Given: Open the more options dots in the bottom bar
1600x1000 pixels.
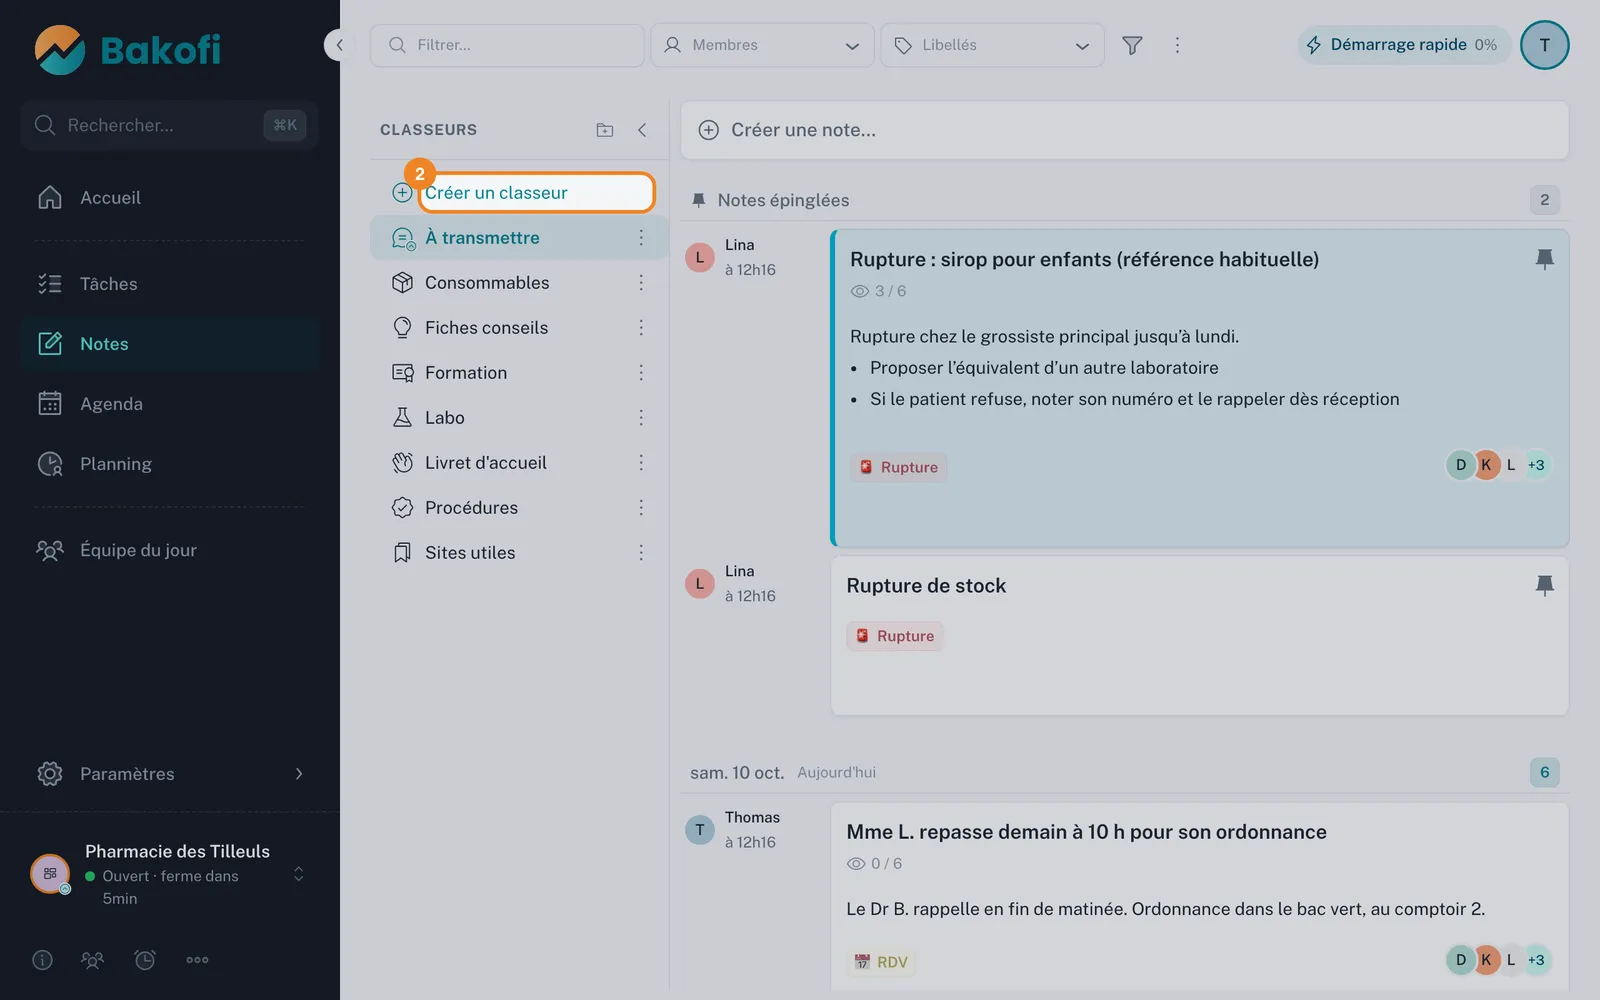Looking at the screenshot, I should (x=197, y=960).
